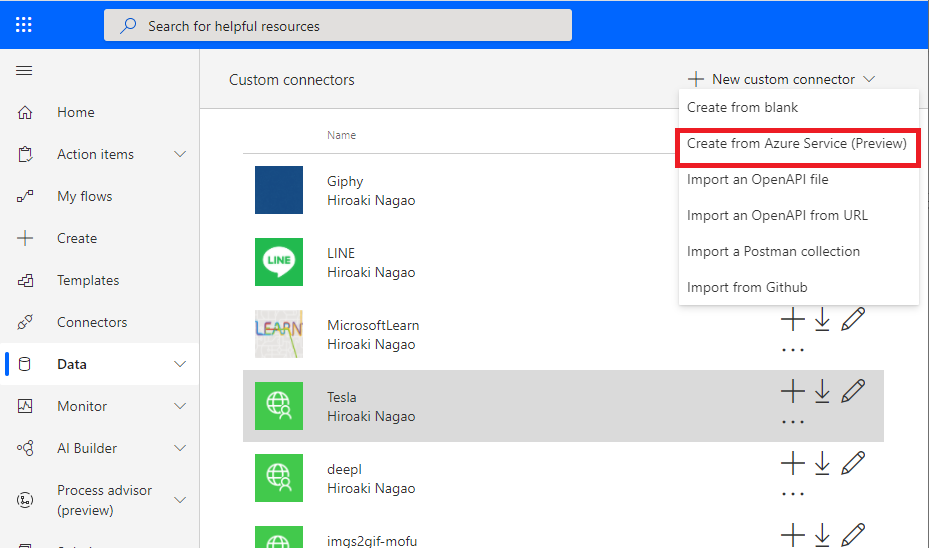Expand the Monitor chevron
Image resolution: width=930 pixels, height=548 pixels.
(180, 406)
